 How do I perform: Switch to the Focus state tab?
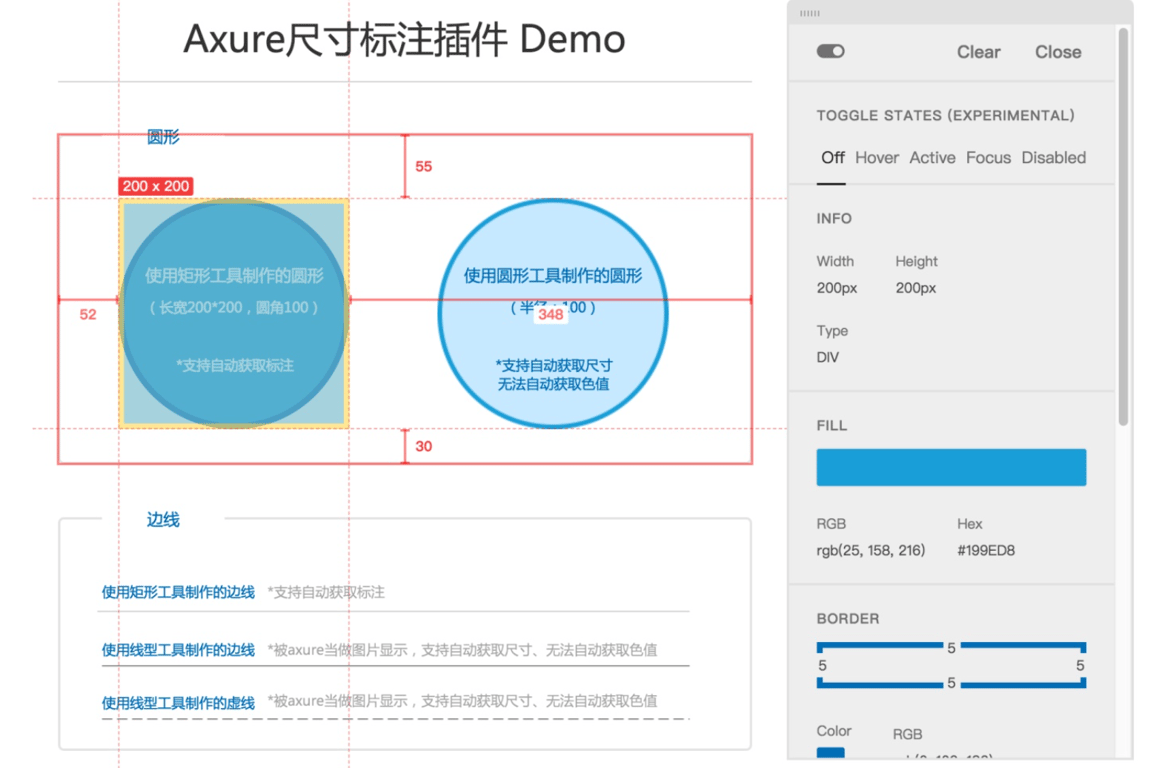(x=988, y=157)
